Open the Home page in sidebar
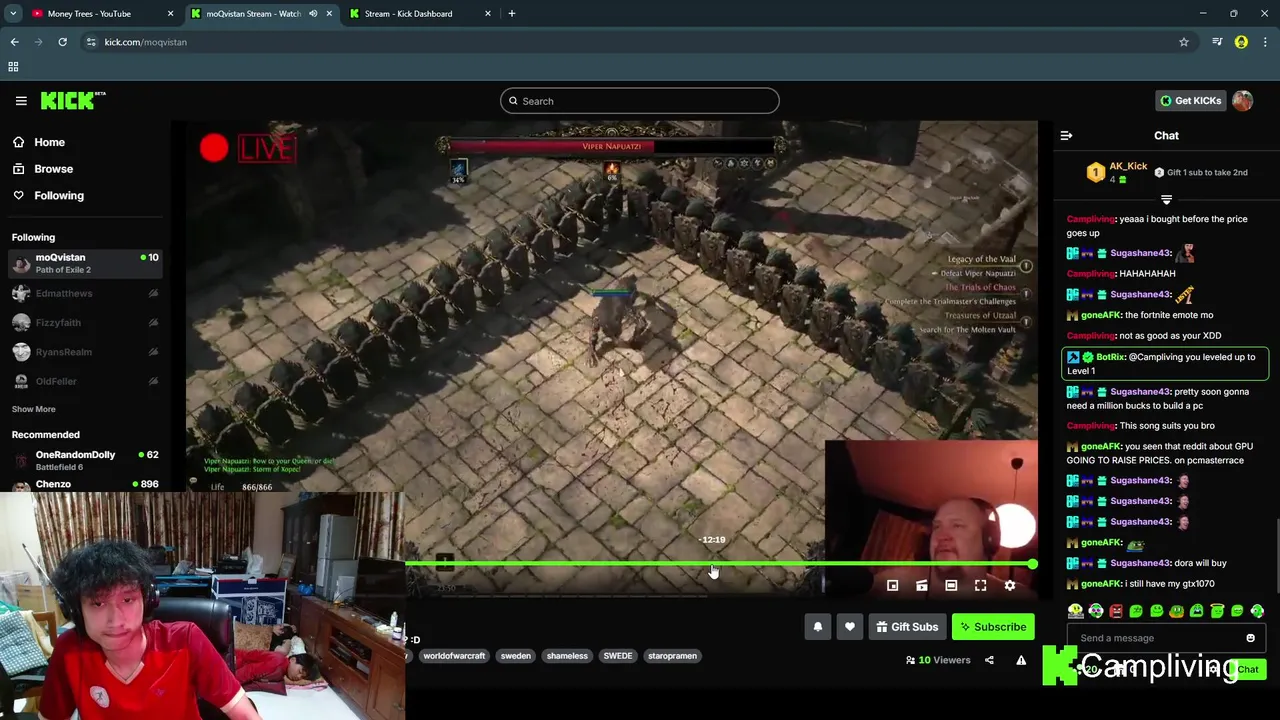Image resolution: width=1280 pixels, height=720 pixels. click(x=38, y=142)
